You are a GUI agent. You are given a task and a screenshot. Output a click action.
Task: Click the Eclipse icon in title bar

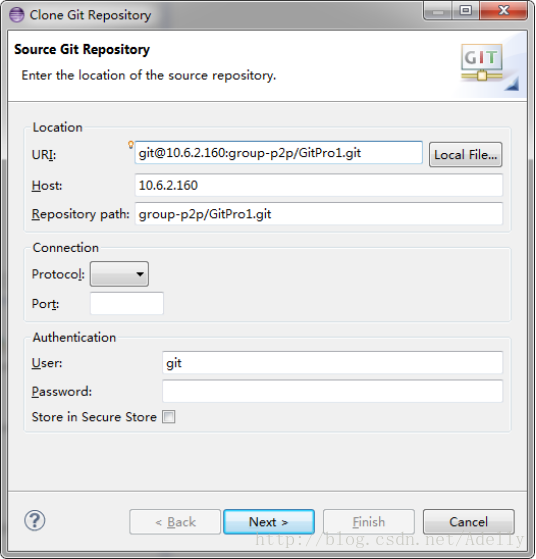[x=16, y=15]
